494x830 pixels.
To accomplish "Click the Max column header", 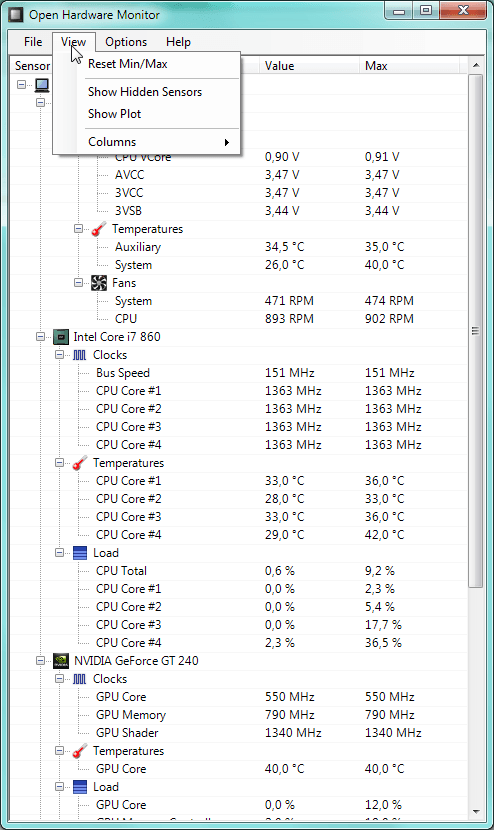I will tap(411, 66).
